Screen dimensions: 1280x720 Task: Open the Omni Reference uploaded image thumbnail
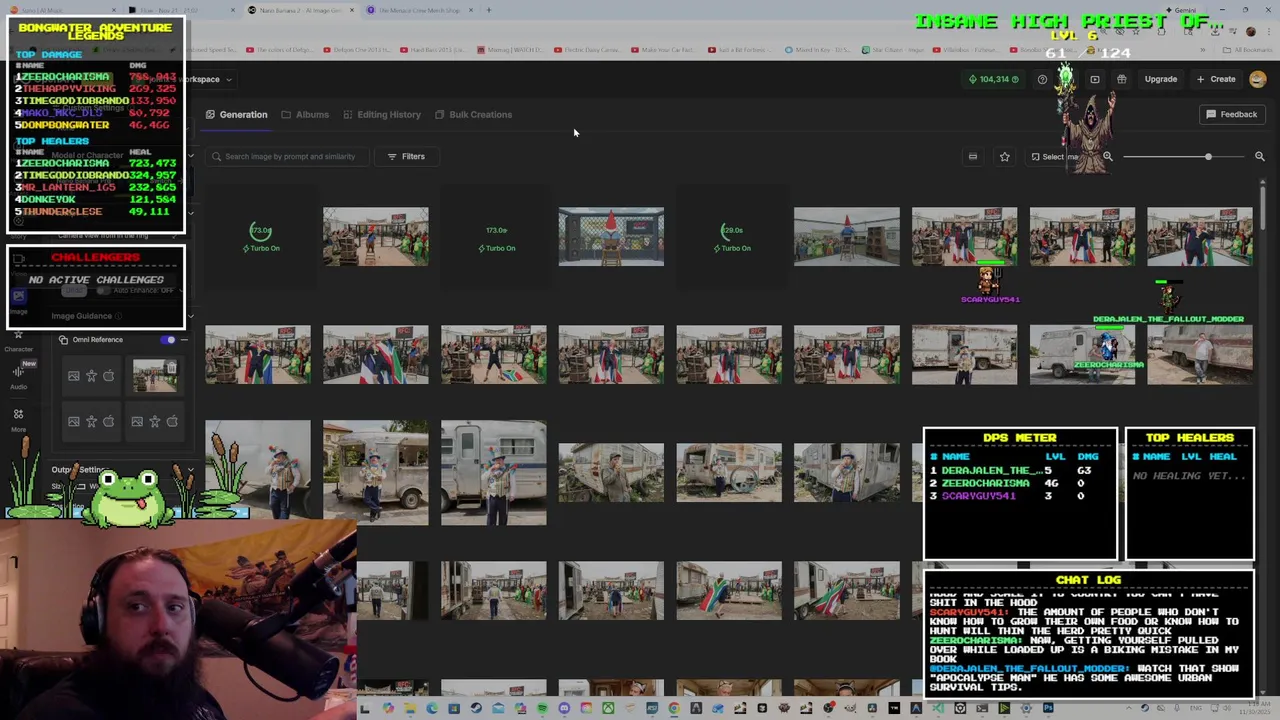click(155, 376)
